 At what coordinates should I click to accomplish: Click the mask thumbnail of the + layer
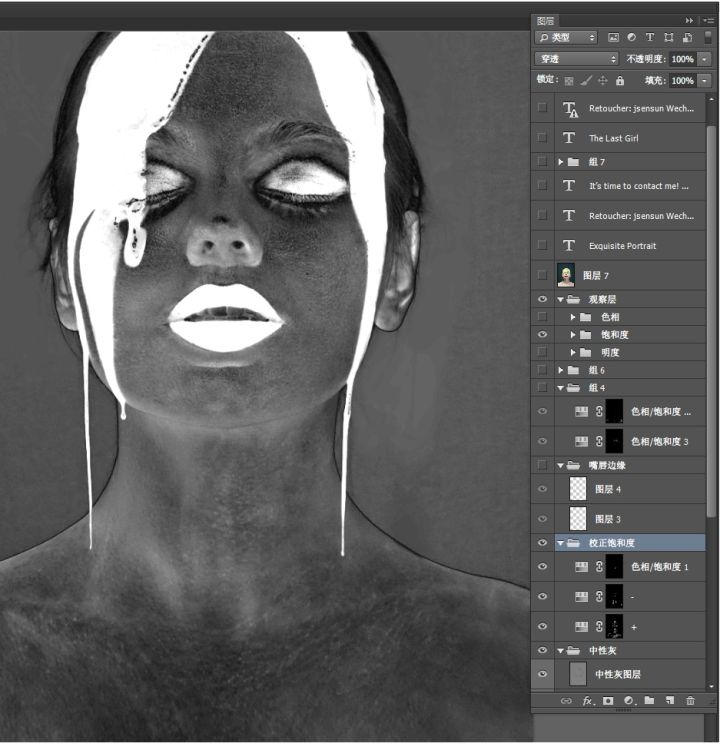[614, 627]
